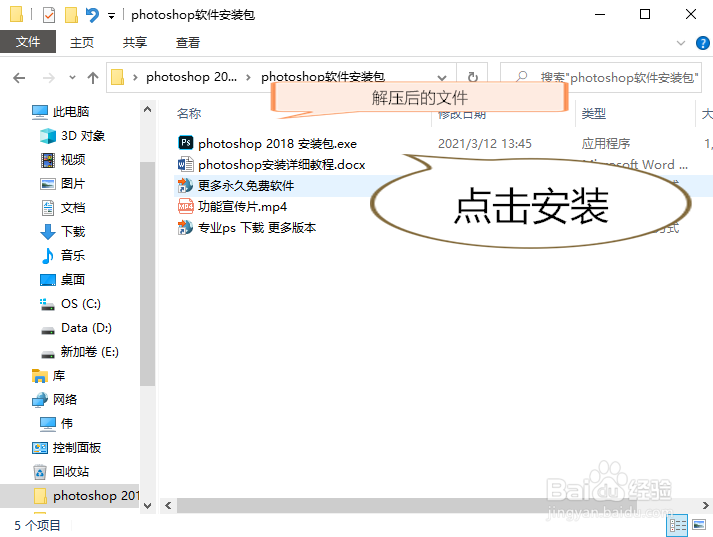Click the shortcut icon of 更多永久免费软件
The height and width of the screenshot is (537, 713).
pyautogui.click(x=186, y=185)
